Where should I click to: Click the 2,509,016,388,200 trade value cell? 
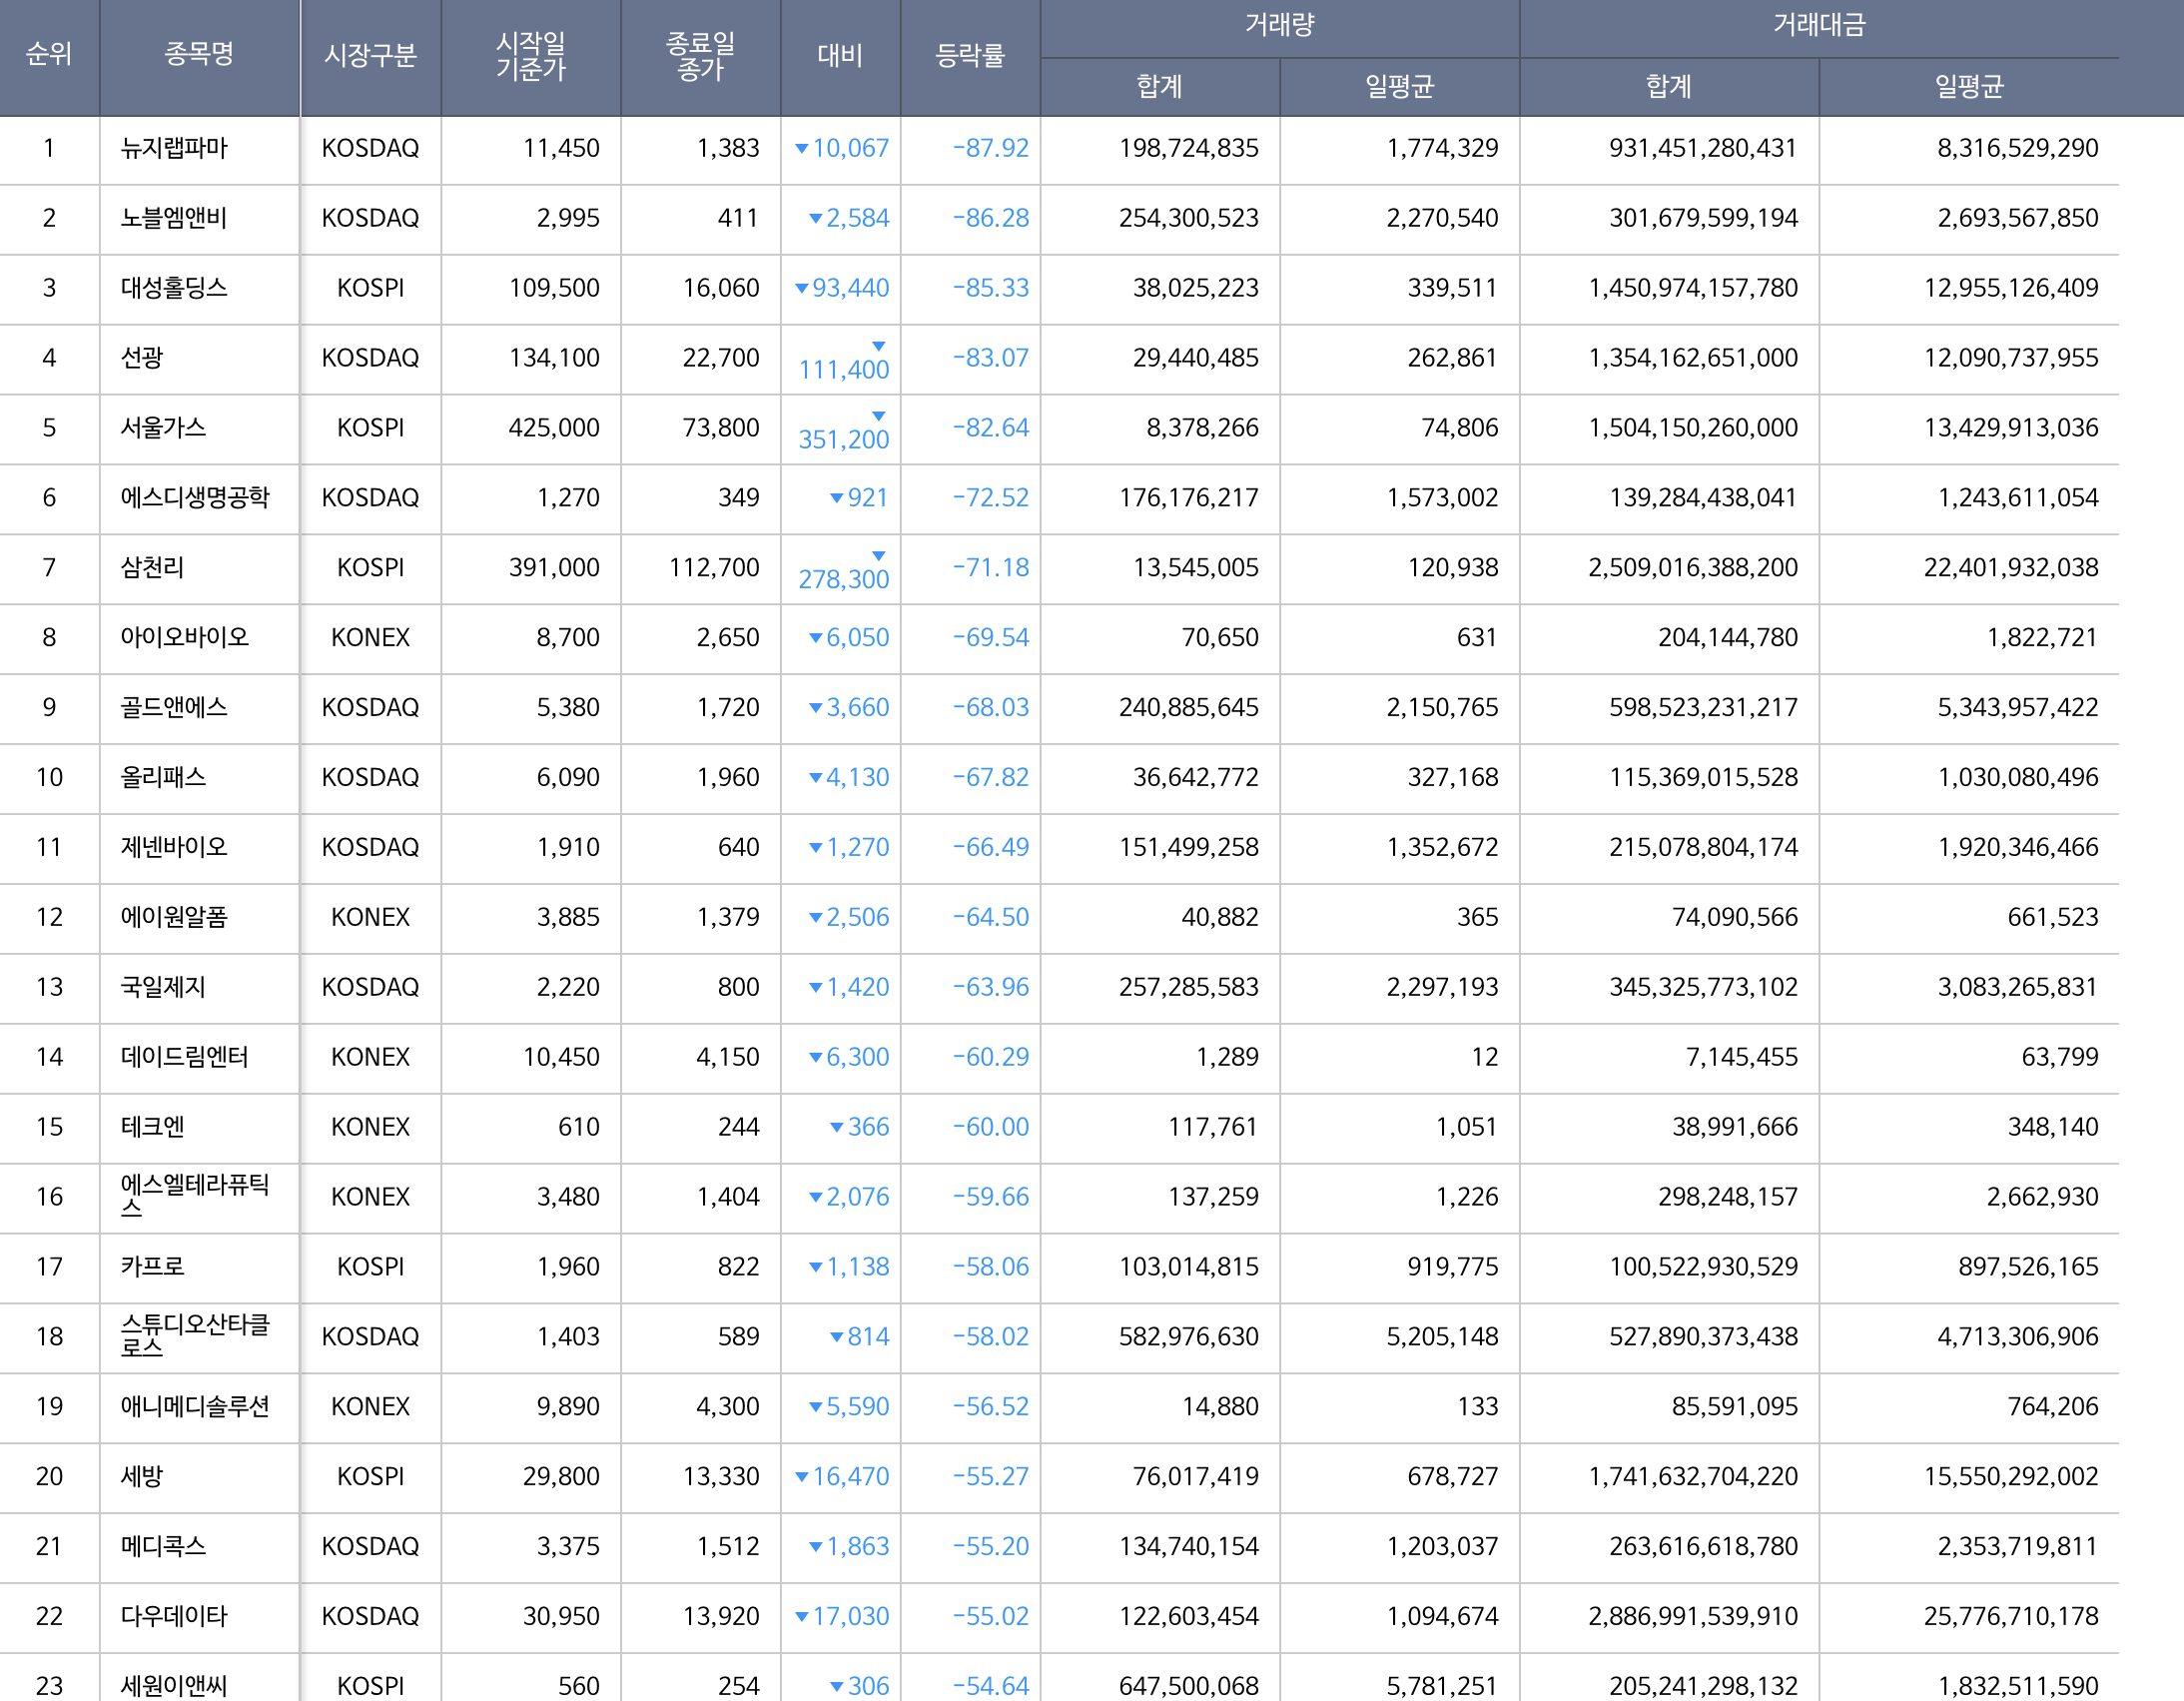[x=1692, y=568]
